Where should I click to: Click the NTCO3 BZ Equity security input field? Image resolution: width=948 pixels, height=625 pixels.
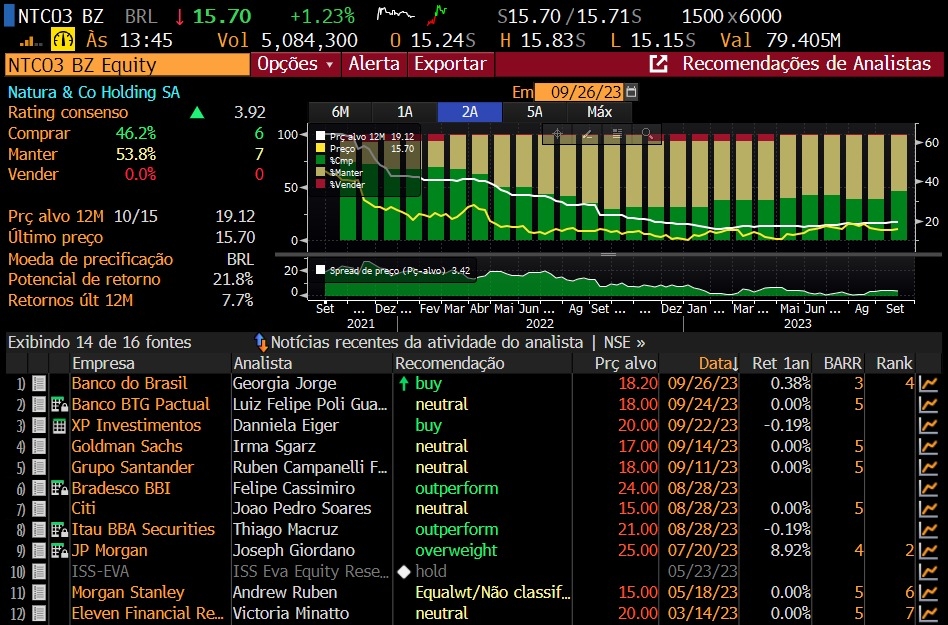point(126,65)
